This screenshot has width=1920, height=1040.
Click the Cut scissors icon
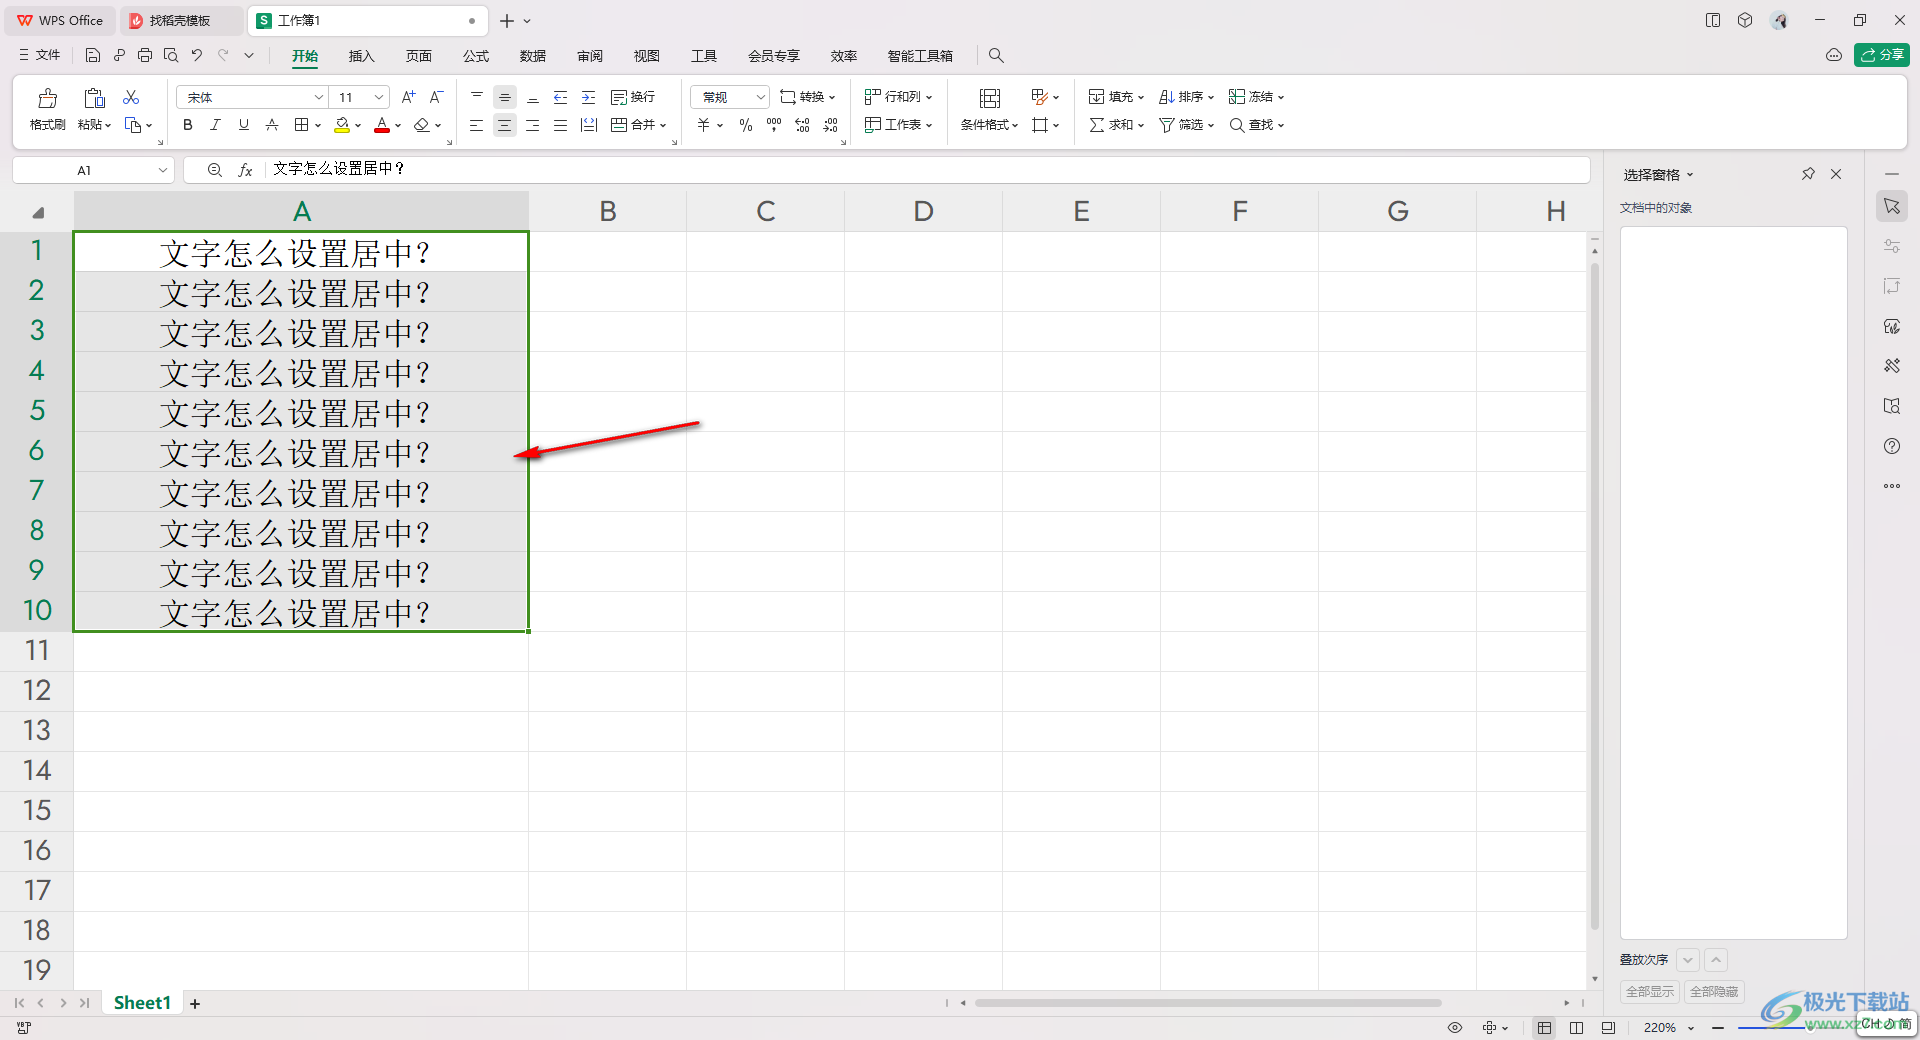click(x=131, y=97)
